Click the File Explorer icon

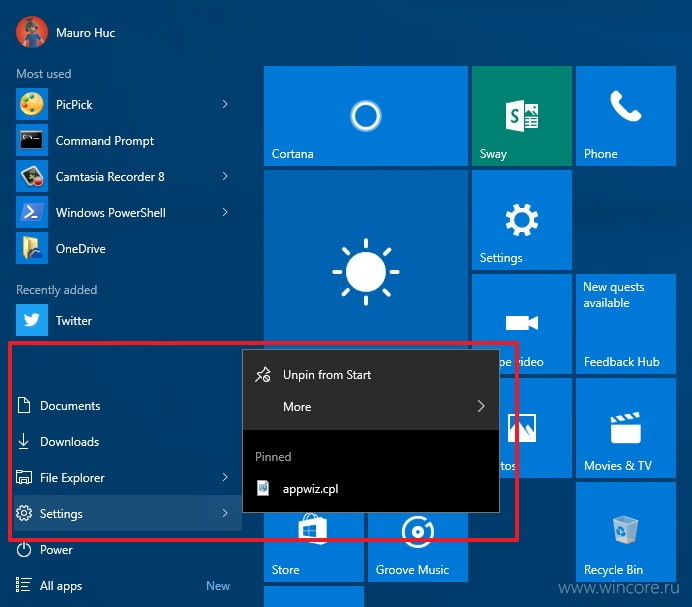[24, 477]
